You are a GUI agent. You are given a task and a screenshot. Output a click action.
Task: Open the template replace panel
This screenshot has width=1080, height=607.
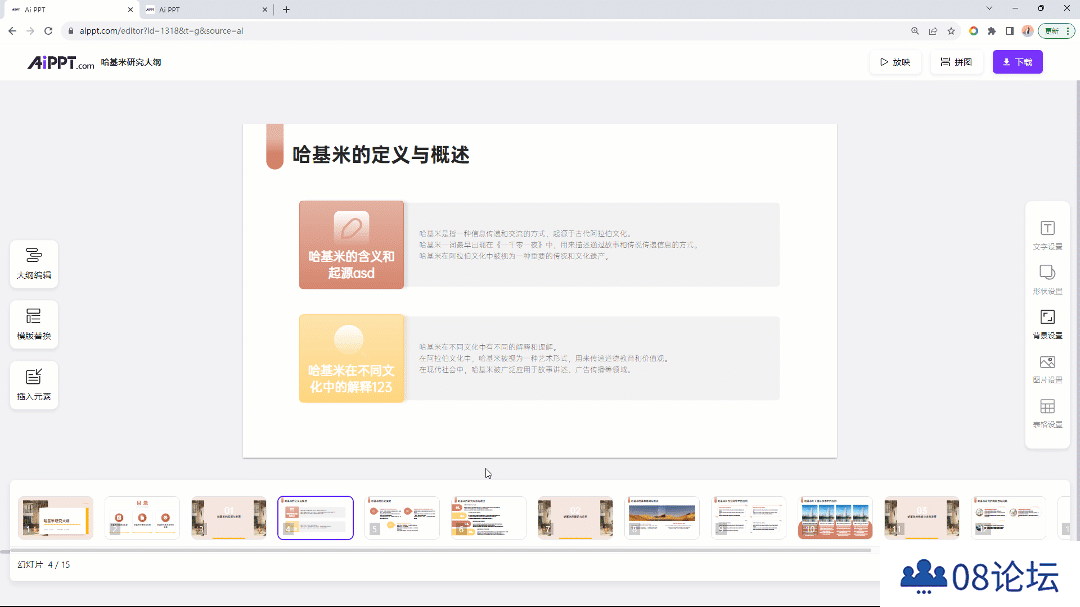pos(34,324)
